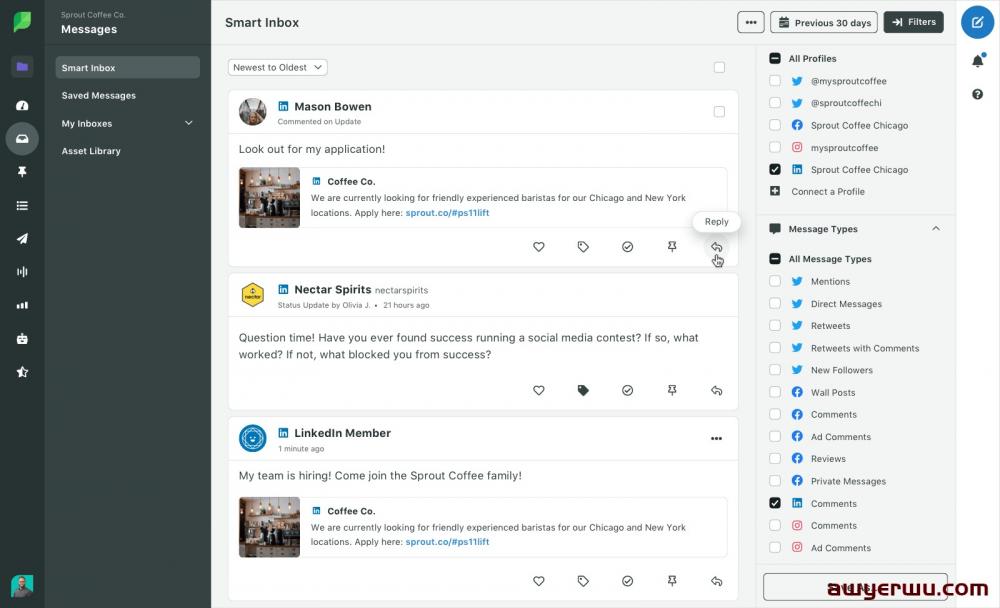
Task: Open the star reviews icon in sidebar
Action: pyautogui.click(x=22, y=372)
